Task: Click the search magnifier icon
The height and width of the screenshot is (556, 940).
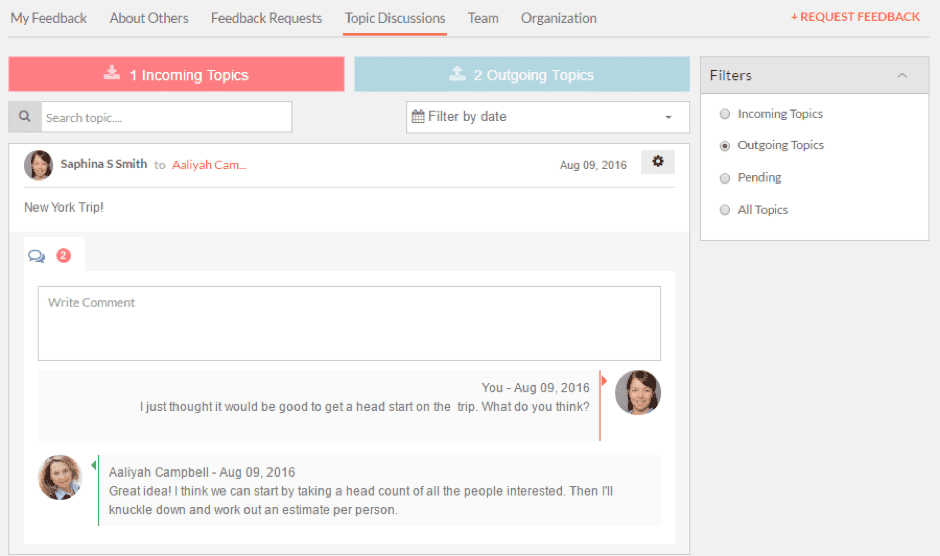Action: point(25,116)
